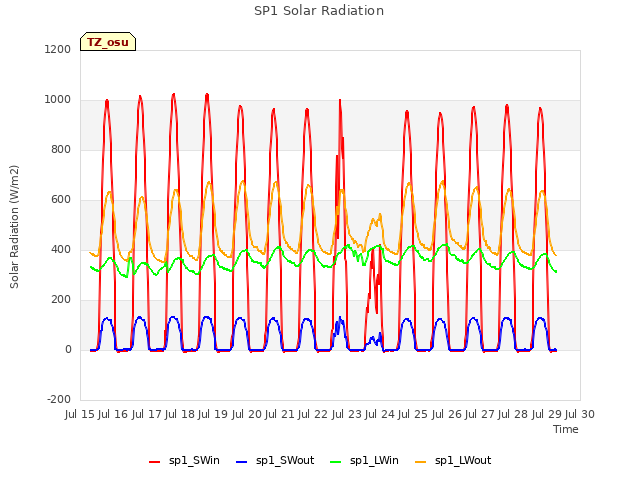Click the red sp1_SWin legend swatch

pos(154,462)
